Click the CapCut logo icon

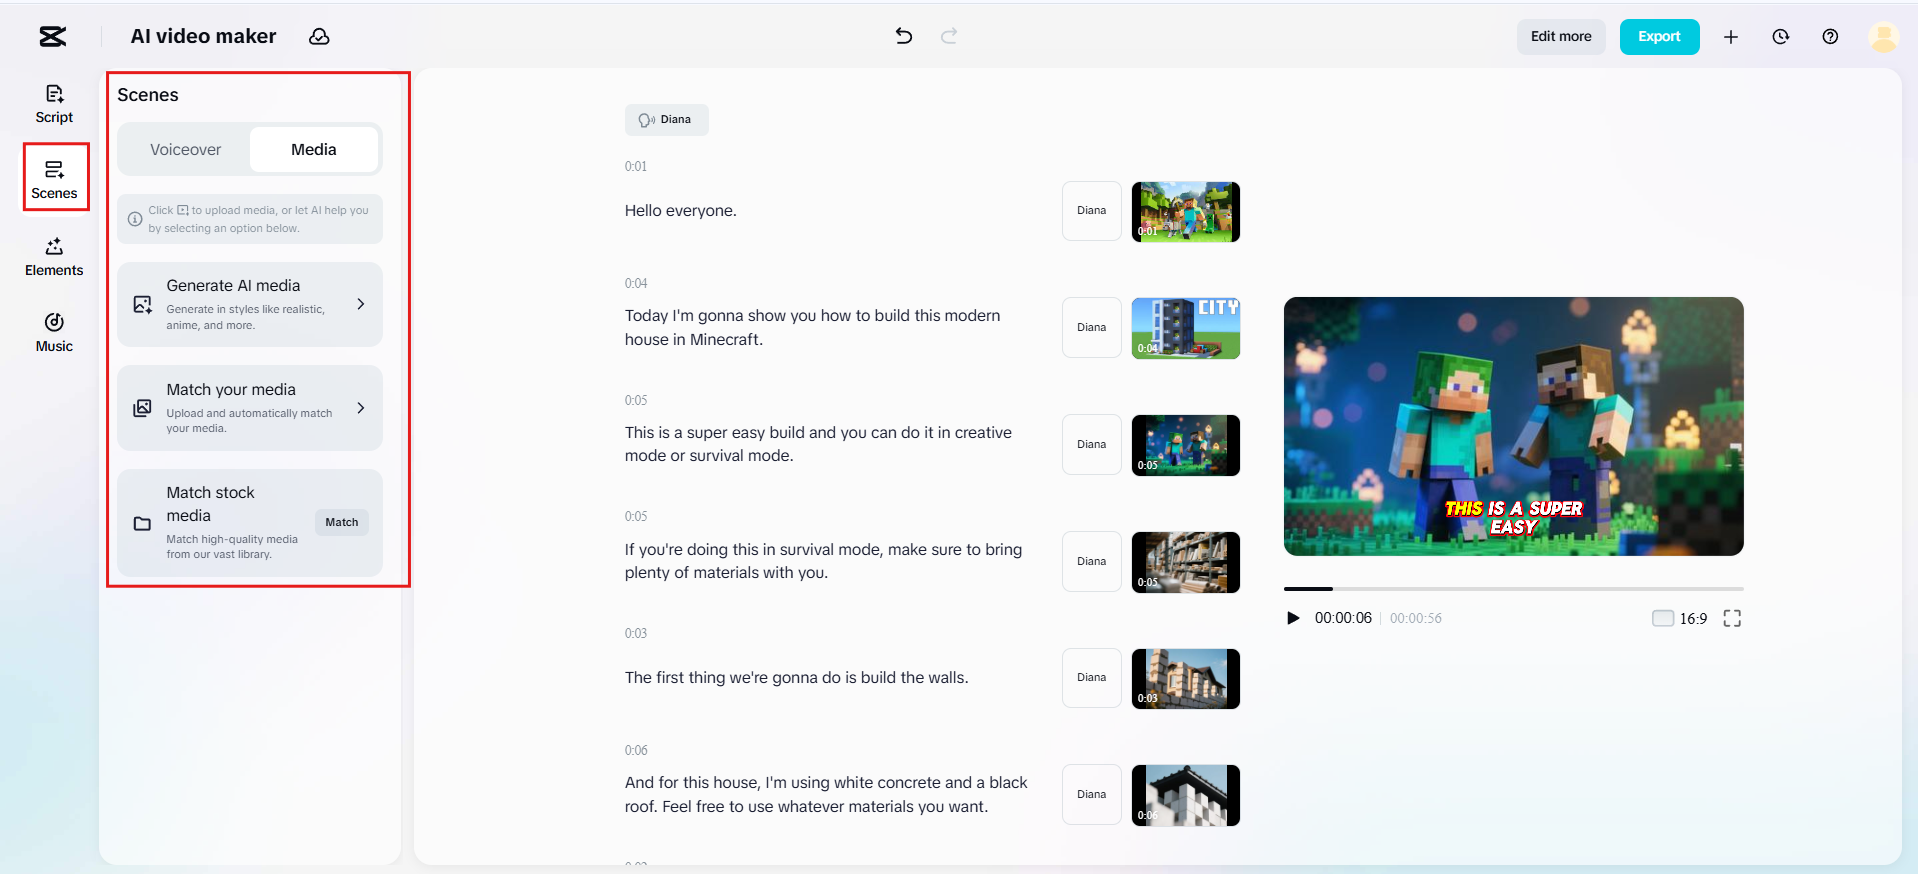(53, 37)
